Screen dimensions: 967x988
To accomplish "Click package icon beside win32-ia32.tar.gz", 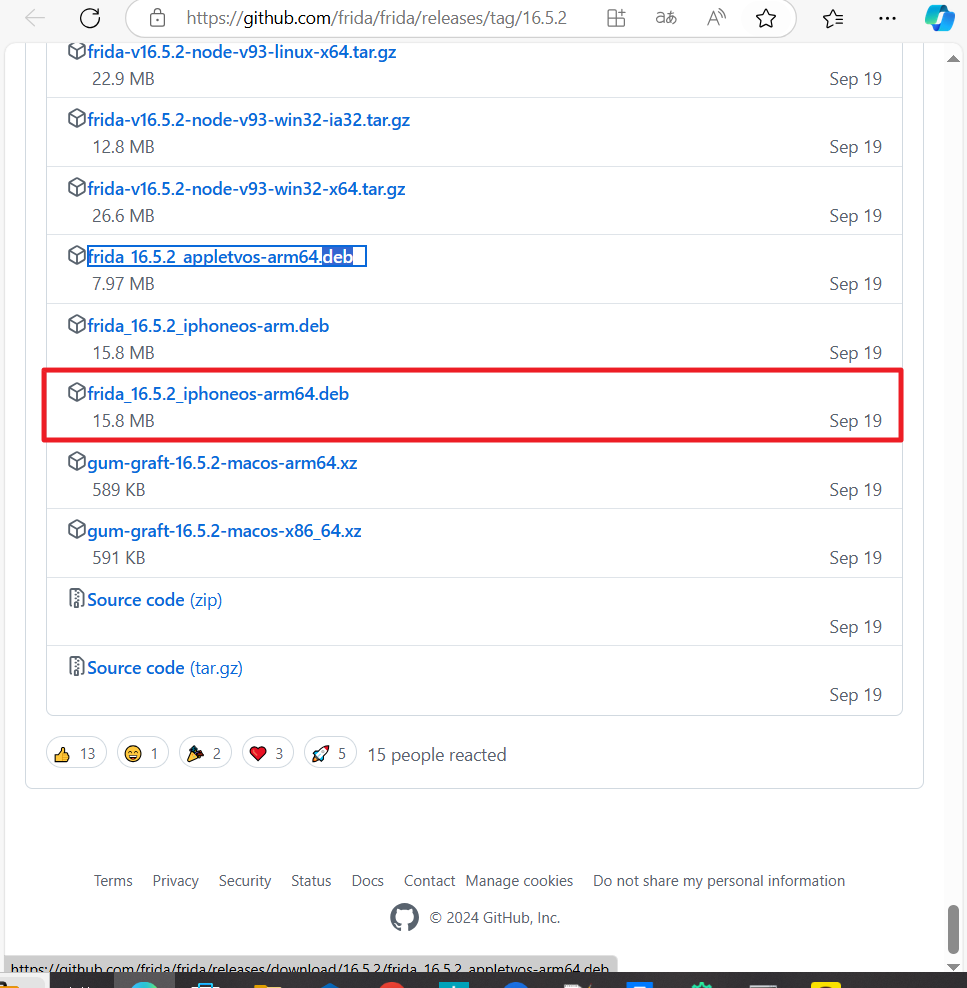I will tap(76, 118).
